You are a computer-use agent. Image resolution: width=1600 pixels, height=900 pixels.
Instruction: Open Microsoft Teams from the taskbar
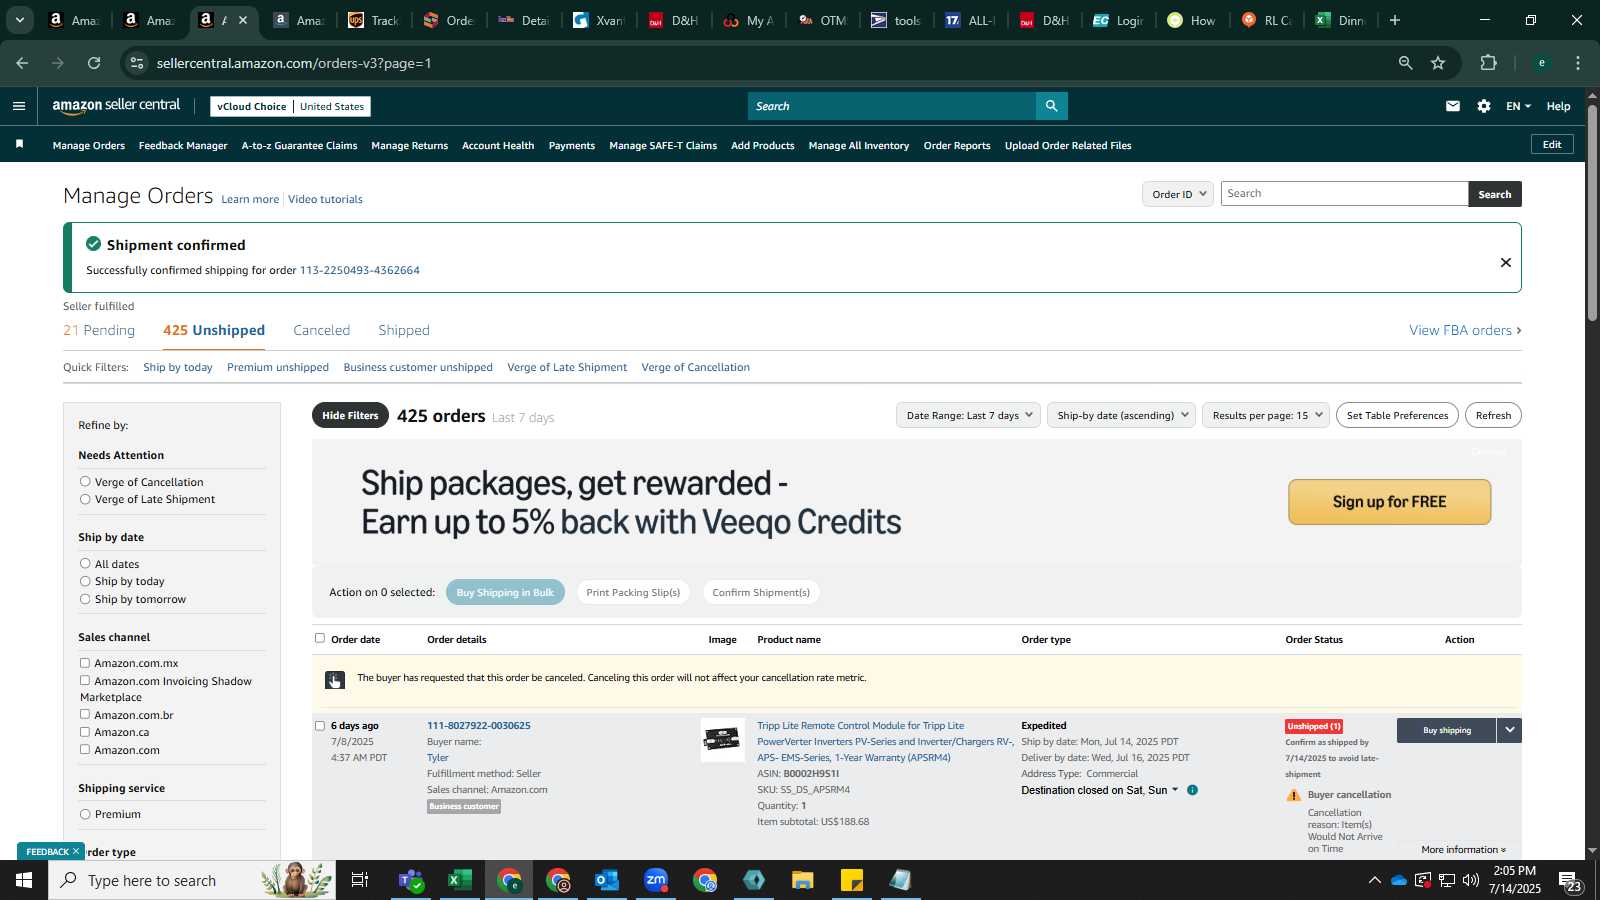[x=410, y=880]
